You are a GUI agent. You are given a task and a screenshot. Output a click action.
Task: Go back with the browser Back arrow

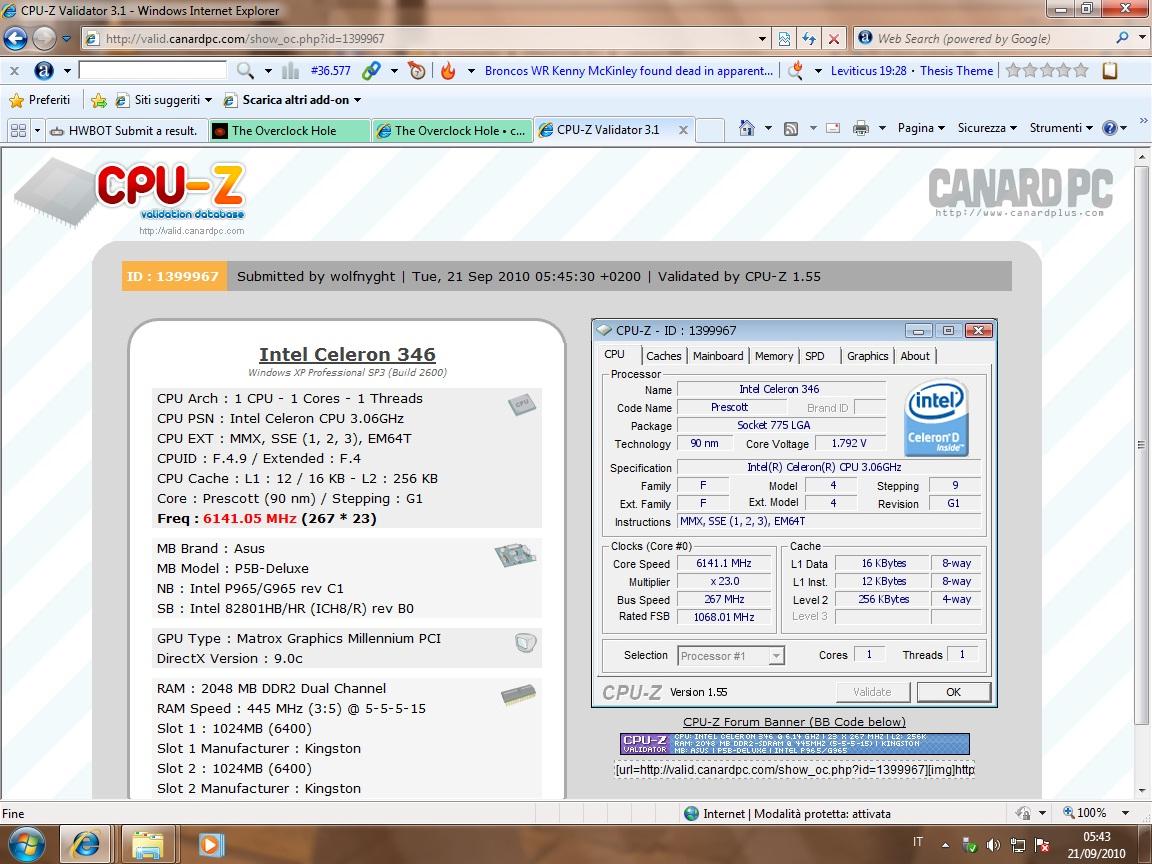tap(15, 38)
